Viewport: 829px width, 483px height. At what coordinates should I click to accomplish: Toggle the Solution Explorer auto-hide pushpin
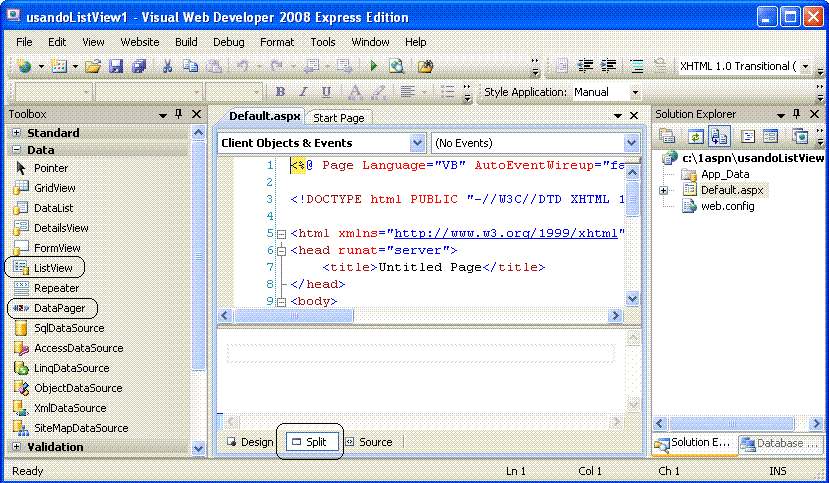796,114
